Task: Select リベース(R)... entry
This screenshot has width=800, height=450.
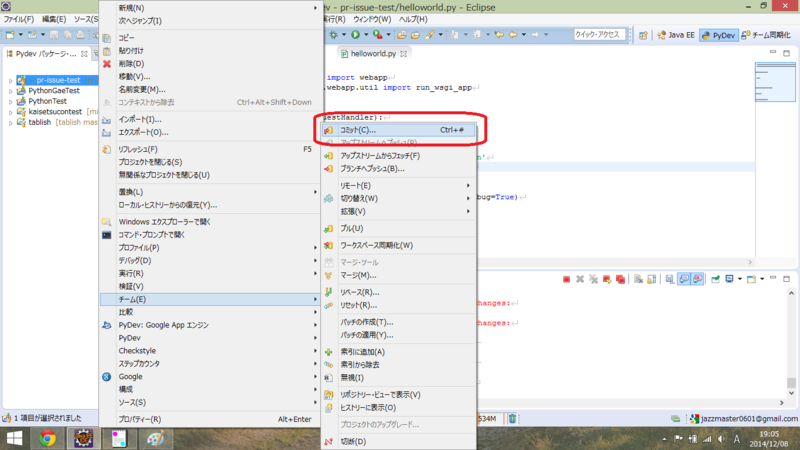Action: [x=398, y=292]
